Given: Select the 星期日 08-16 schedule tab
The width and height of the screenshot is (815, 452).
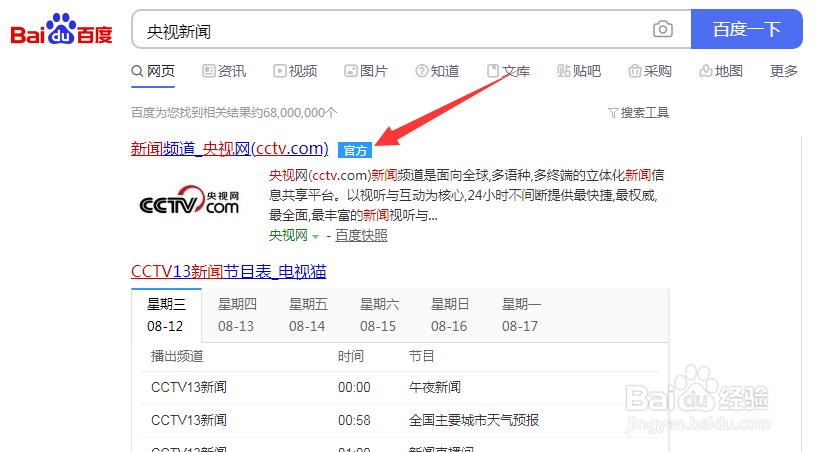Looking at the screenshot, I should (450, 315).
